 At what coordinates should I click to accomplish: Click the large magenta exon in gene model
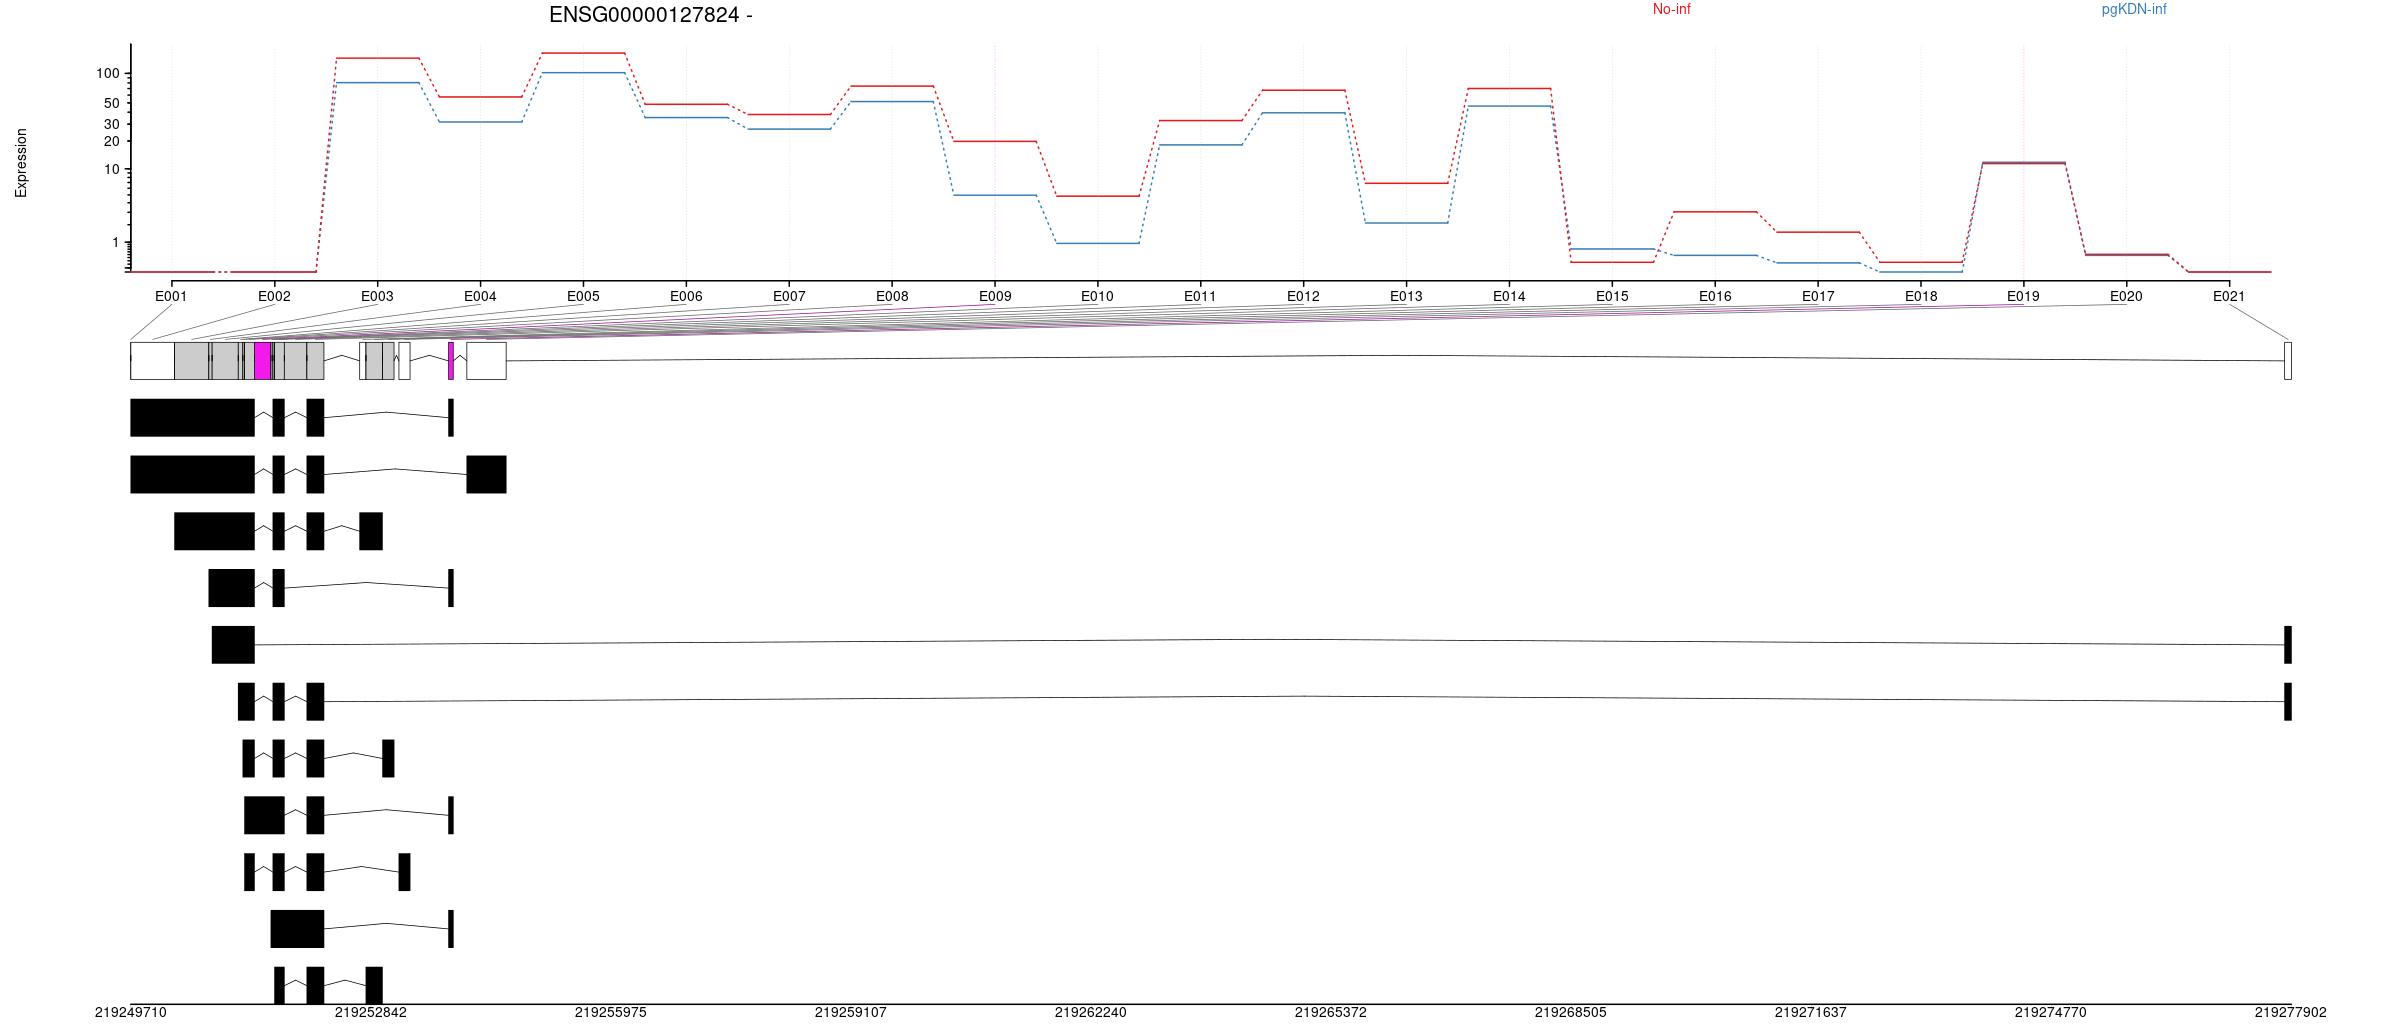click(x=262, y=361)
